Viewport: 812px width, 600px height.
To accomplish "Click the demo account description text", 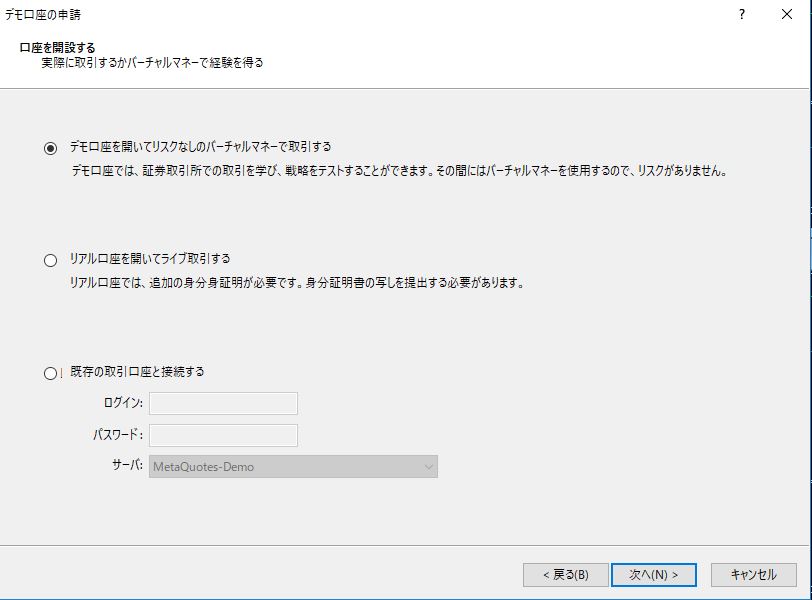I will click(x=399, y=171).
